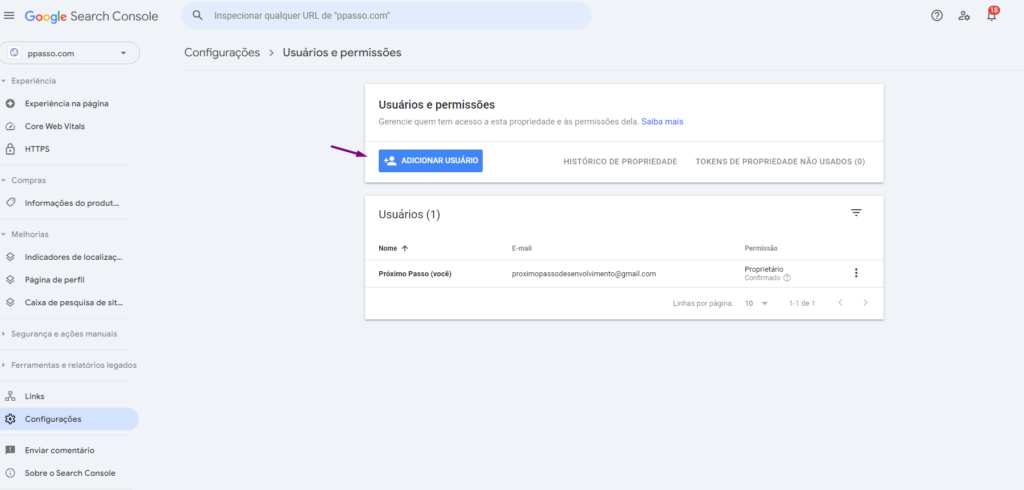Viewport: 1024px width, 490px height.
Task: Follow the Saiba mais link
Action: (662, 122)
